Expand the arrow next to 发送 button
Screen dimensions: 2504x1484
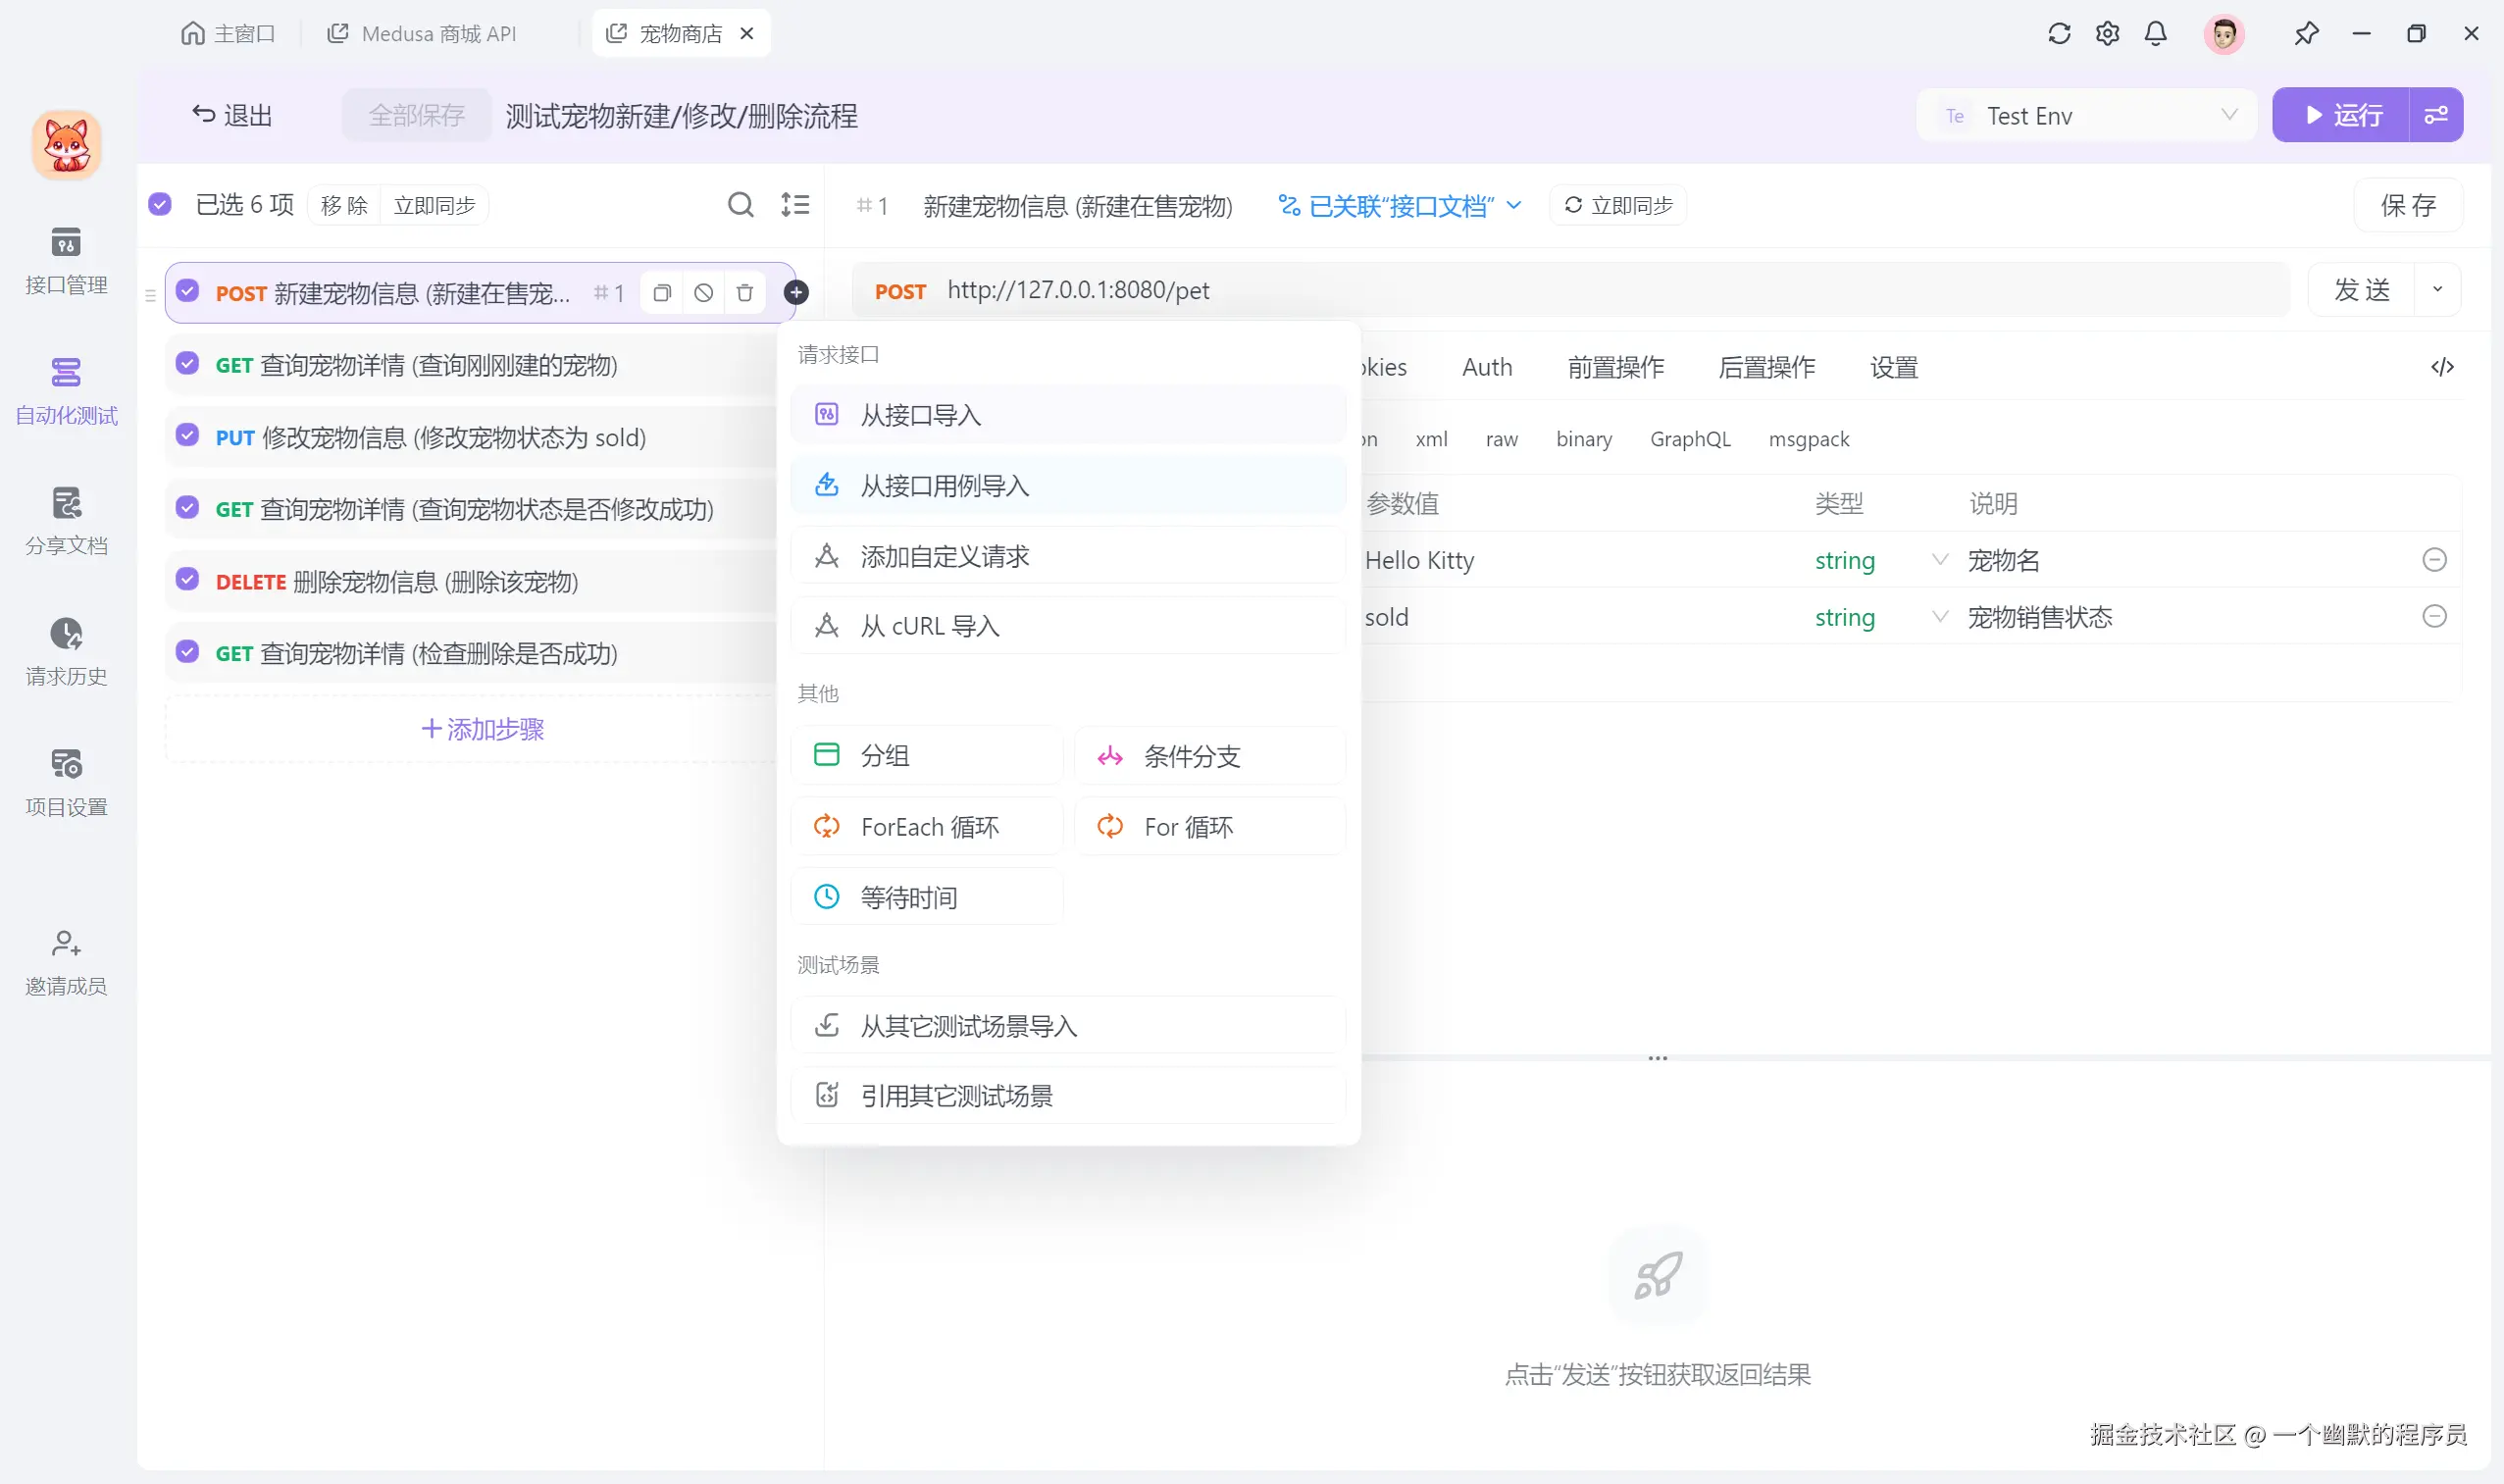[2437, 290]
